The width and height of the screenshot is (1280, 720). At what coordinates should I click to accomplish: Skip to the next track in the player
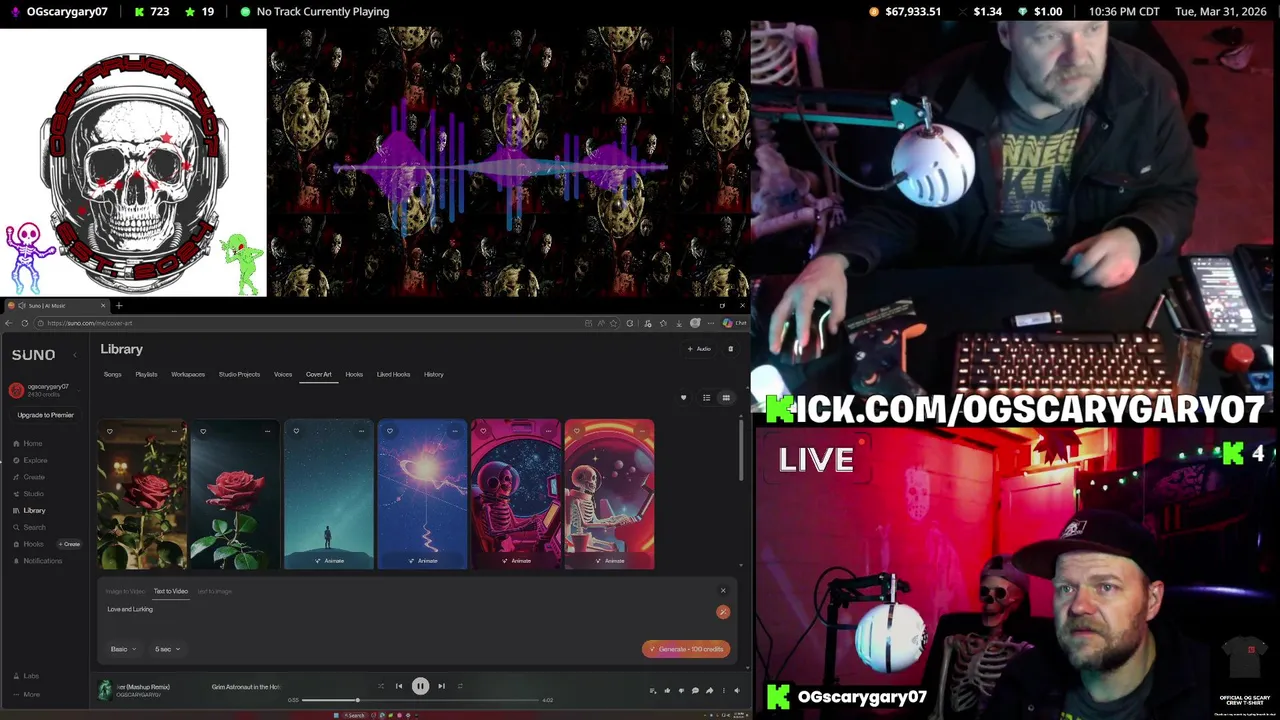[x=441, y=686]
